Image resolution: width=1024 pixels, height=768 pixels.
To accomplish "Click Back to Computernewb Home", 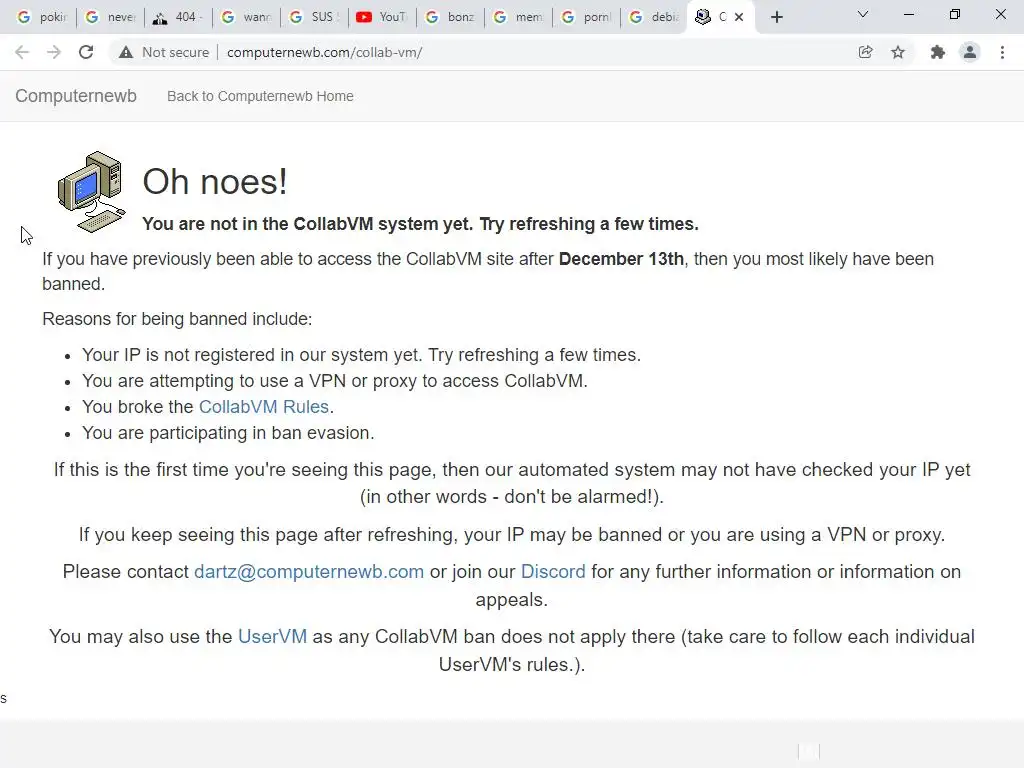I will pos(260,96).
